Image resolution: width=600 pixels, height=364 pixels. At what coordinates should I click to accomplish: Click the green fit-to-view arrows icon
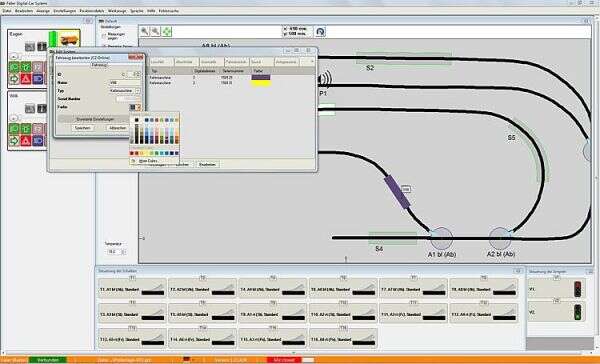pos(167,31)
